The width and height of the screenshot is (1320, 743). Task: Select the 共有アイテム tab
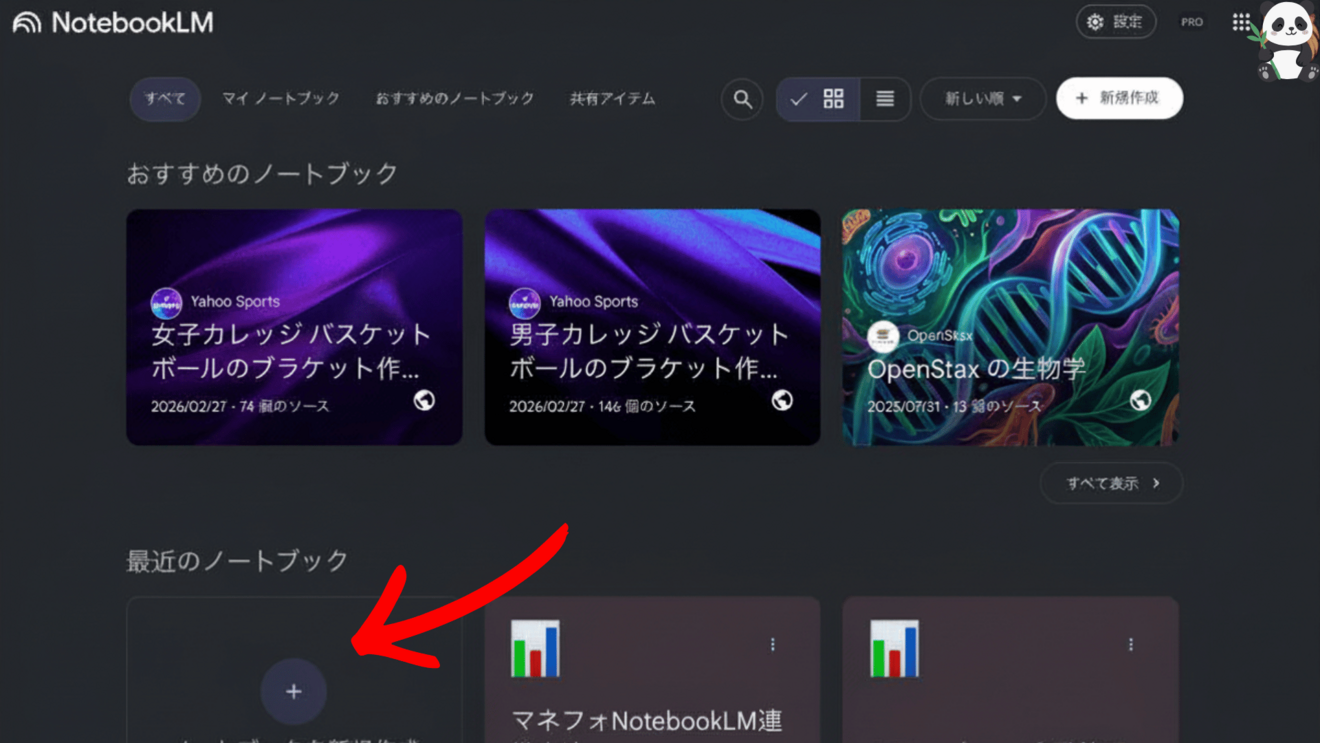(611, 99)
